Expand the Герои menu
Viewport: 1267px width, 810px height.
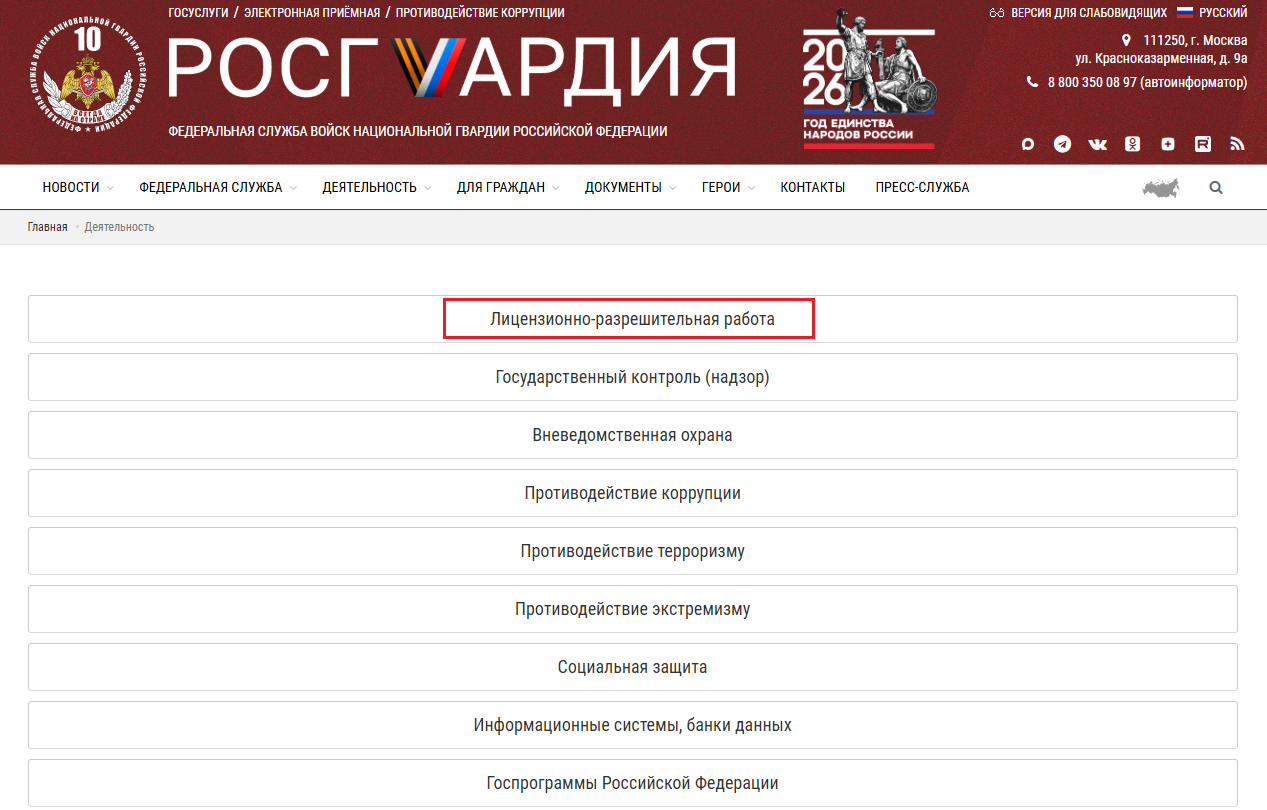tap(729, 187)
